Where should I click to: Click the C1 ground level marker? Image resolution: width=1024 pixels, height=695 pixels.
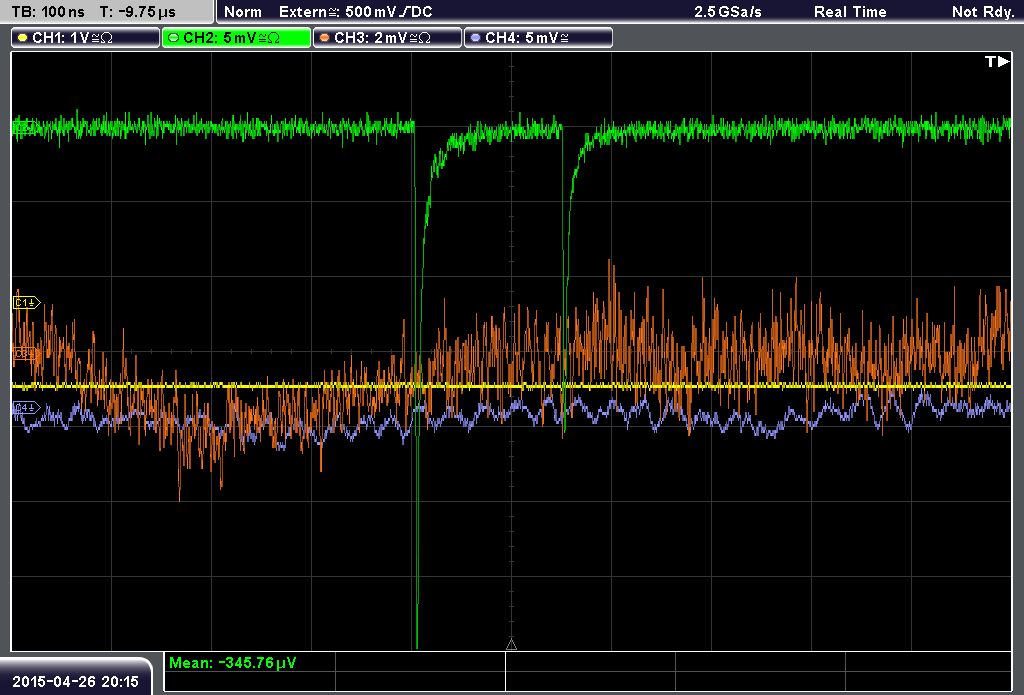(27, 302)
